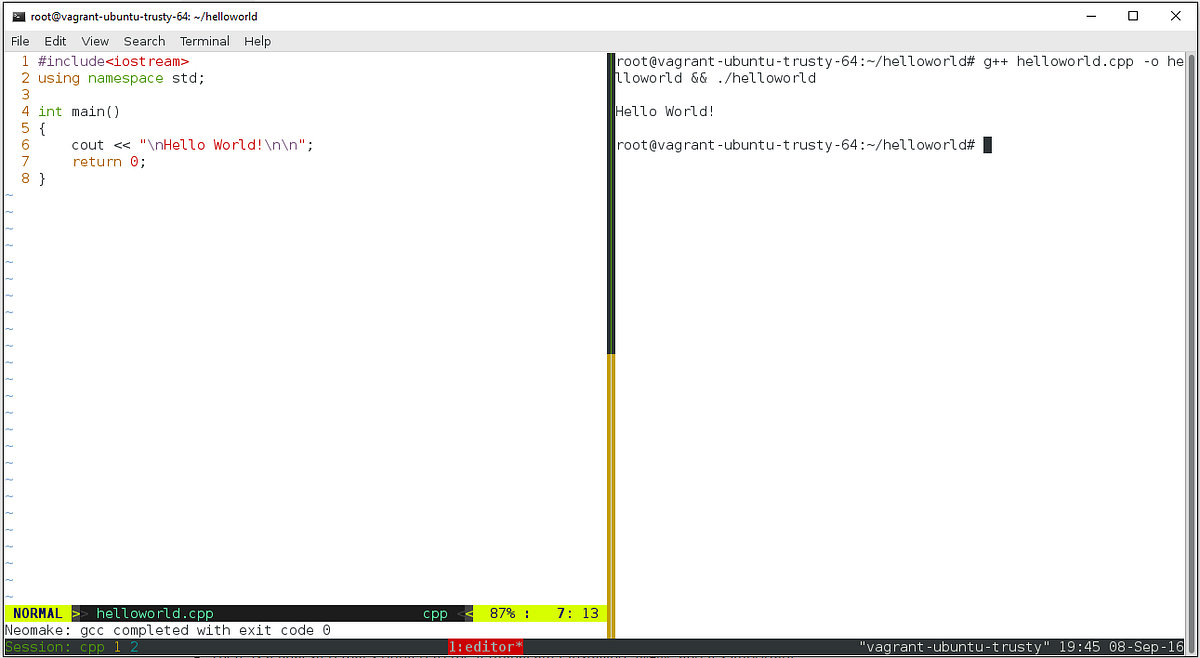Click the NORMAL mode indicator in vim statusline

point(37,613)
